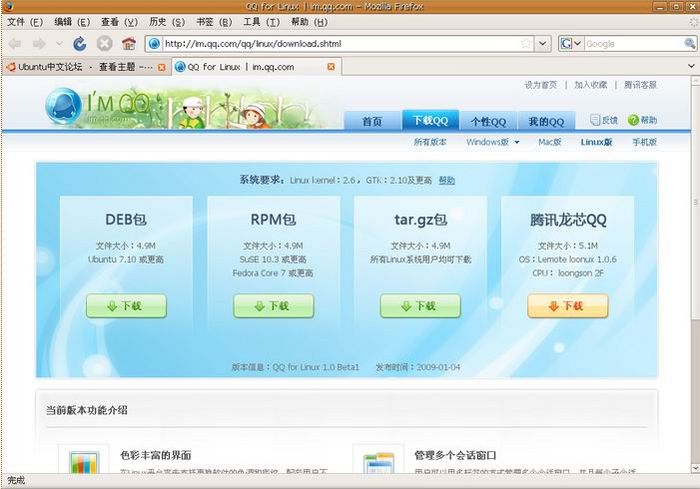Click the 腾讯客服 link

tap(640, 85)
